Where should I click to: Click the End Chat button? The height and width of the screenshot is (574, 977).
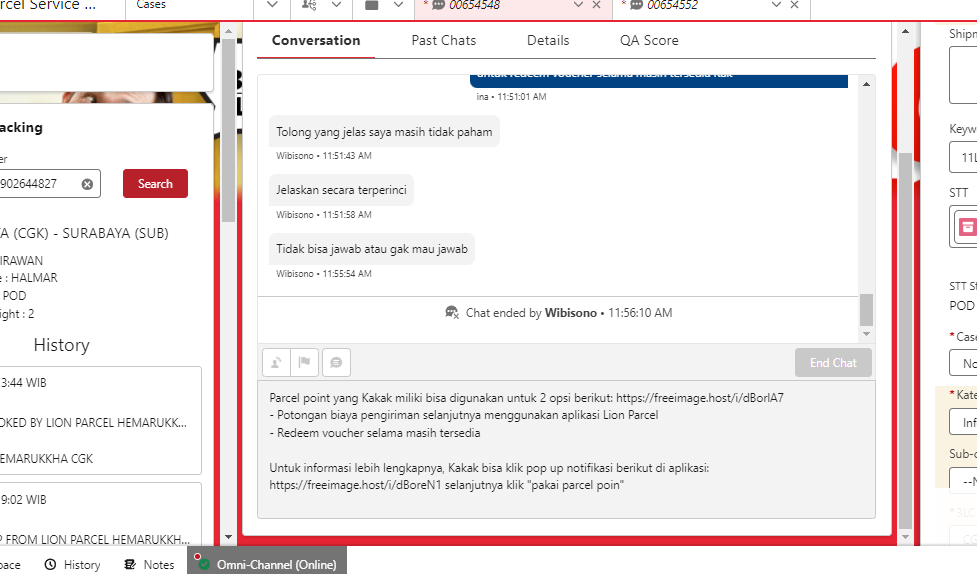pyautogui.click(x=833, y=363)
